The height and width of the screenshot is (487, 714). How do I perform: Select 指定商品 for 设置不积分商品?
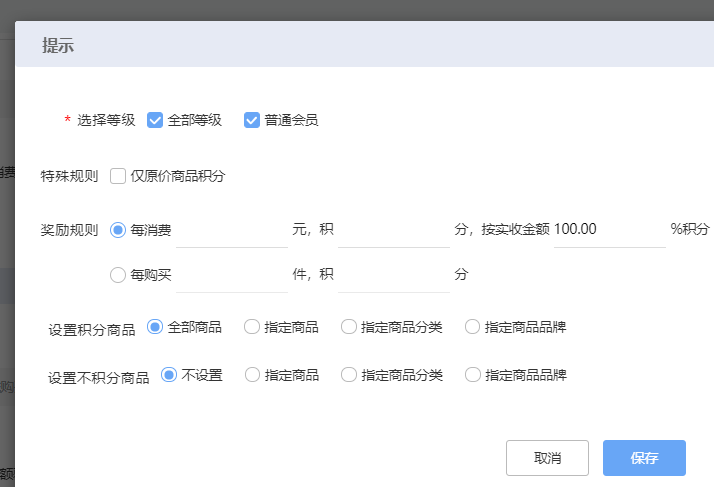(252, 375)
